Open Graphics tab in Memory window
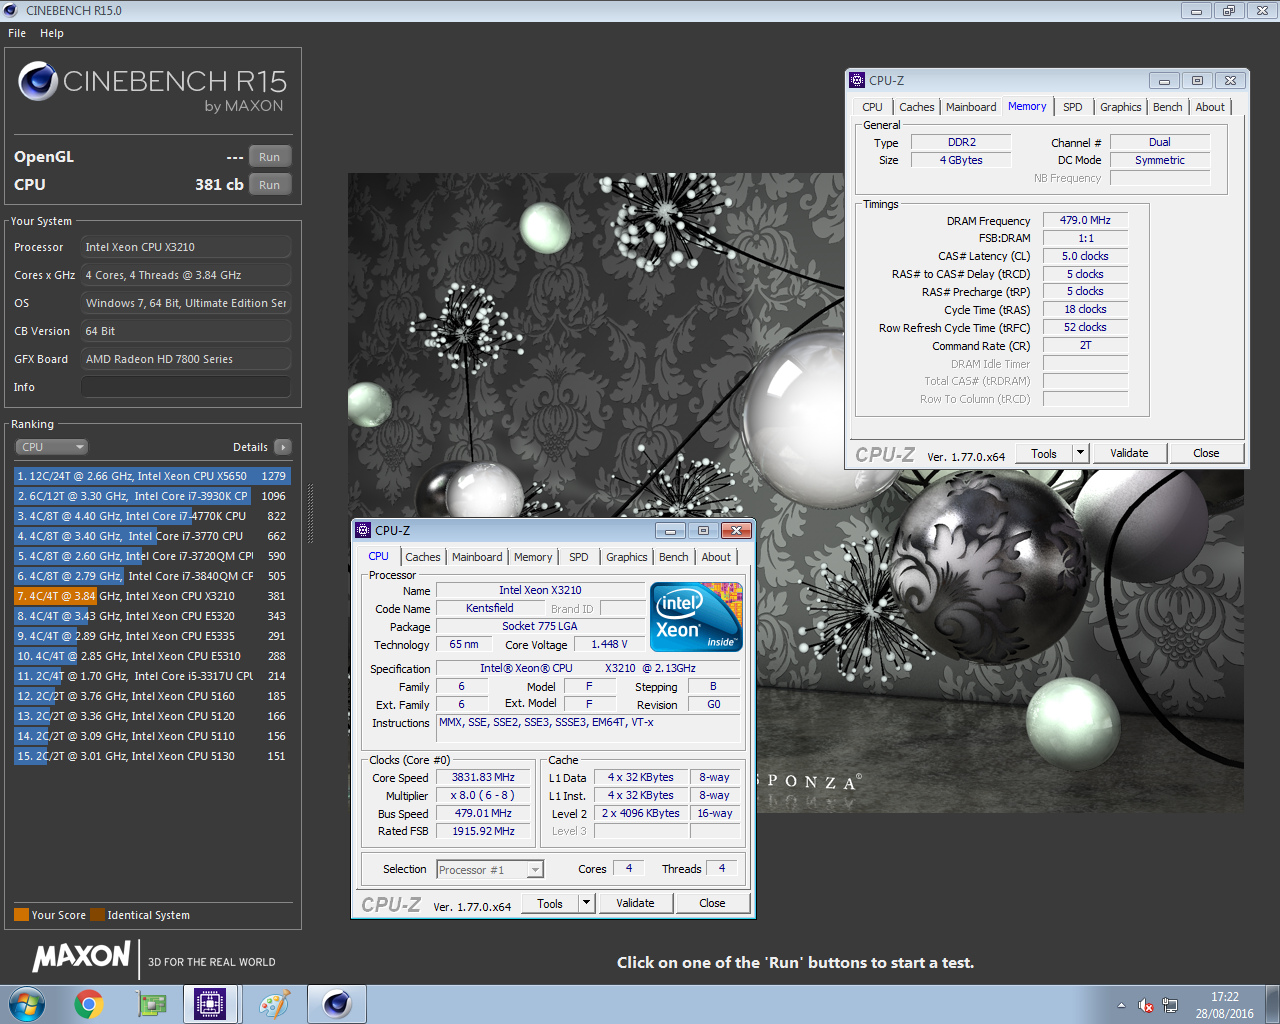 point(1121,107)
